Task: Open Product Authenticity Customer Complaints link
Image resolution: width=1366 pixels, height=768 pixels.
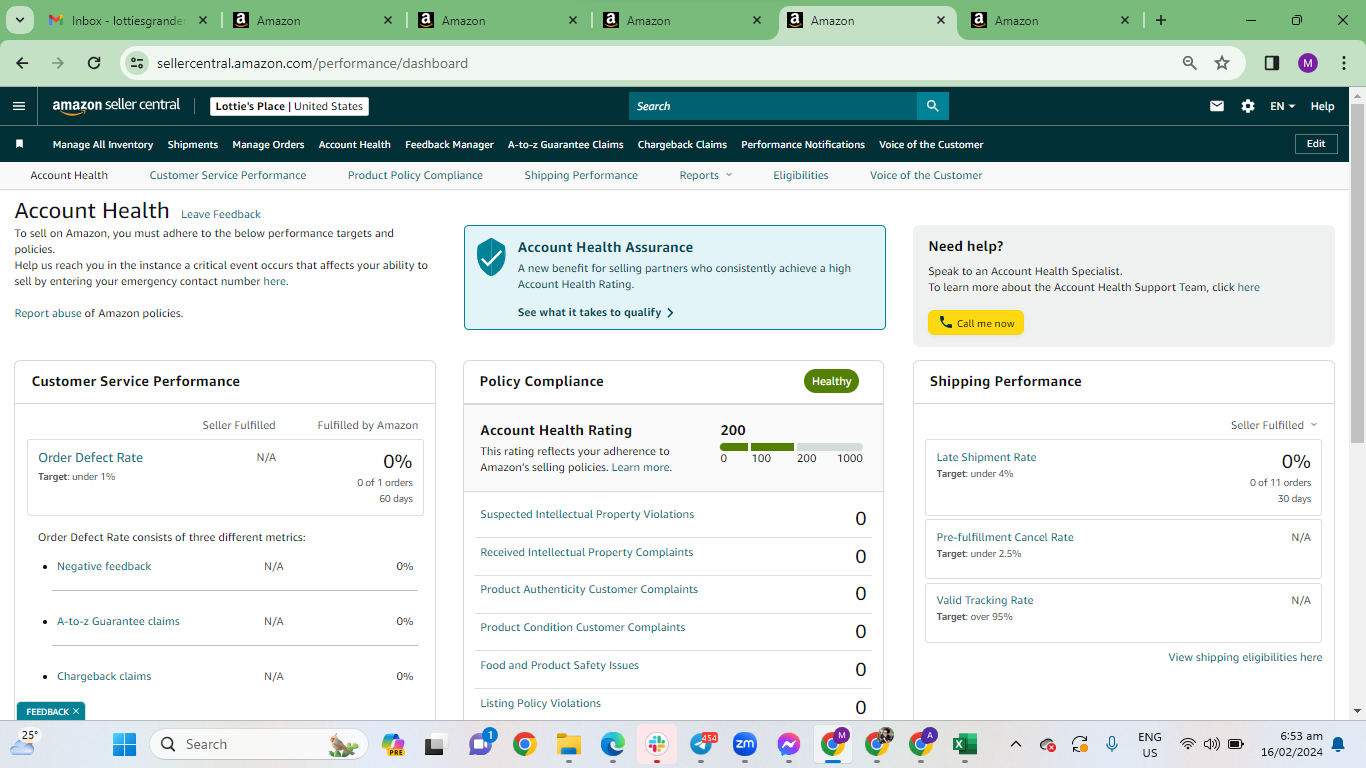Action: [589, 589]
